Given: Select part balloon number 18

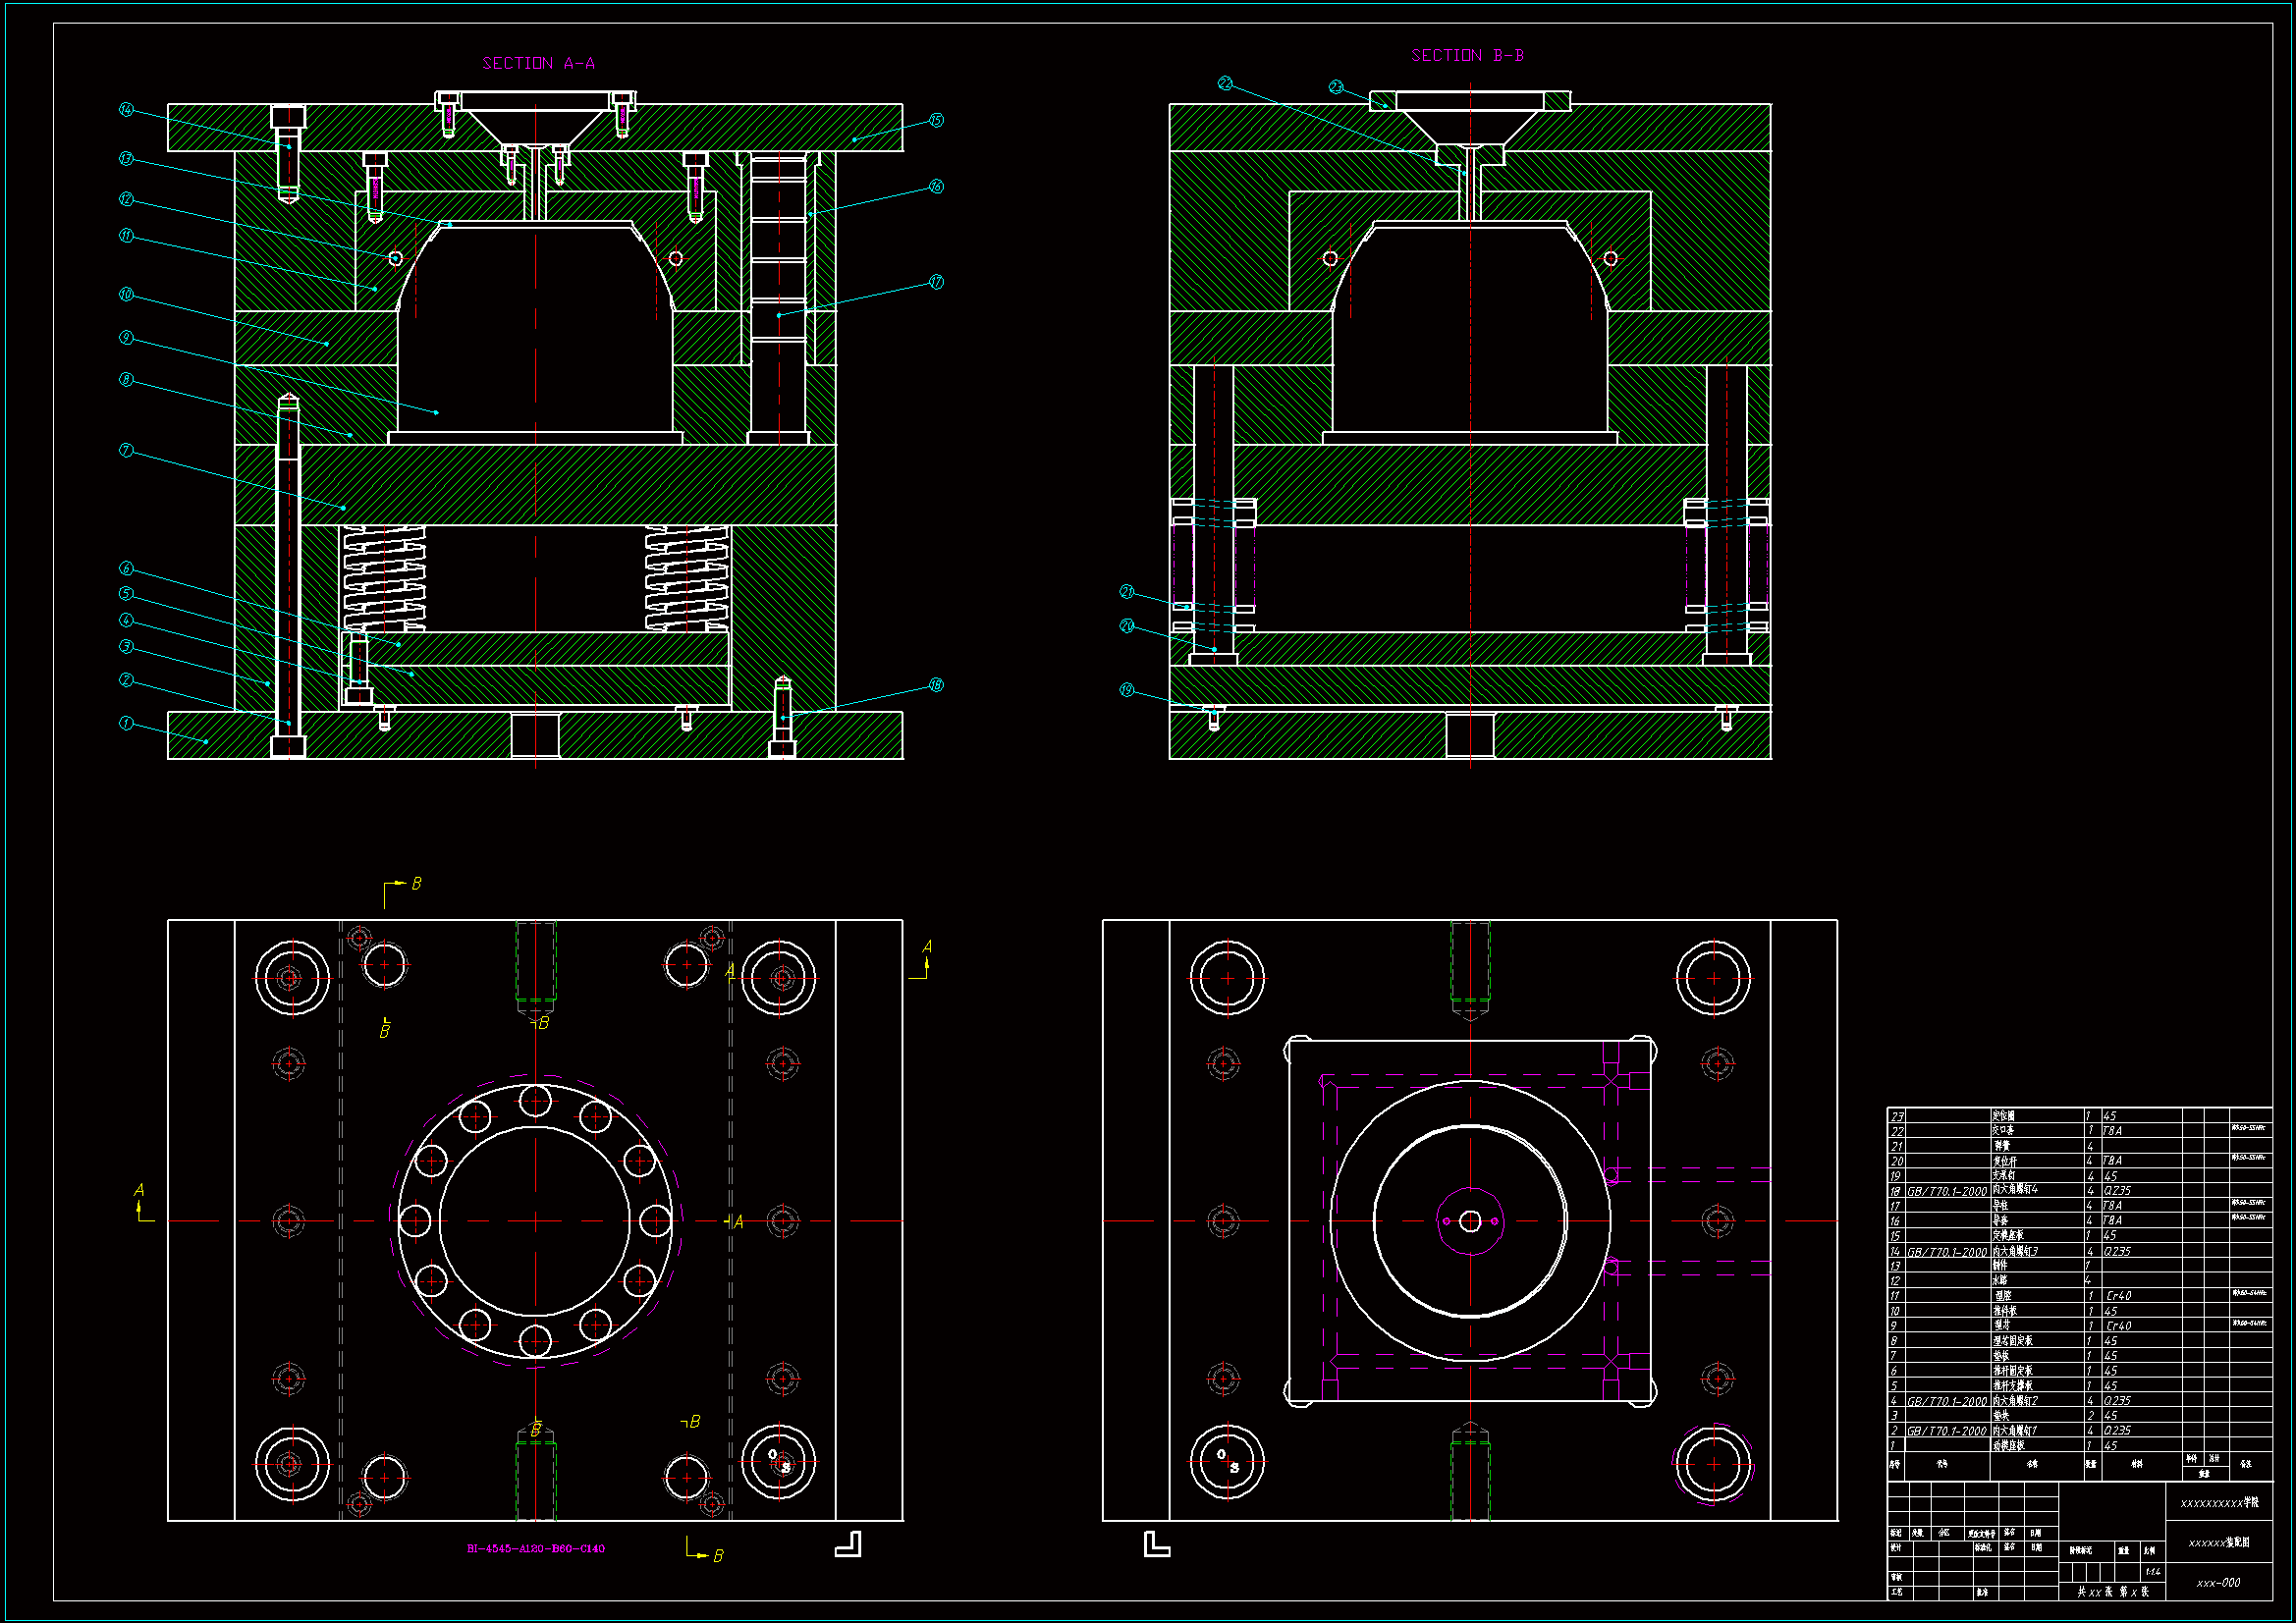Looking at the screenshot, I should [936, 685].
